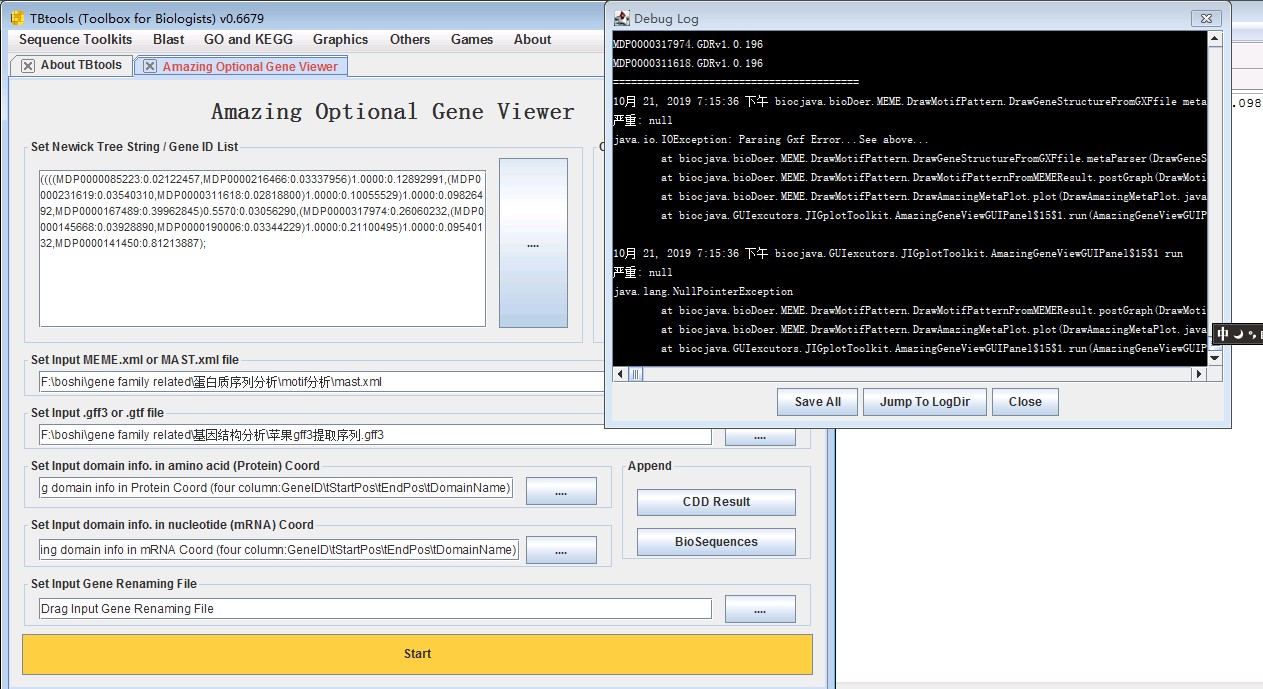Switch to the About TBtools tab

click(x=81, y=65)
